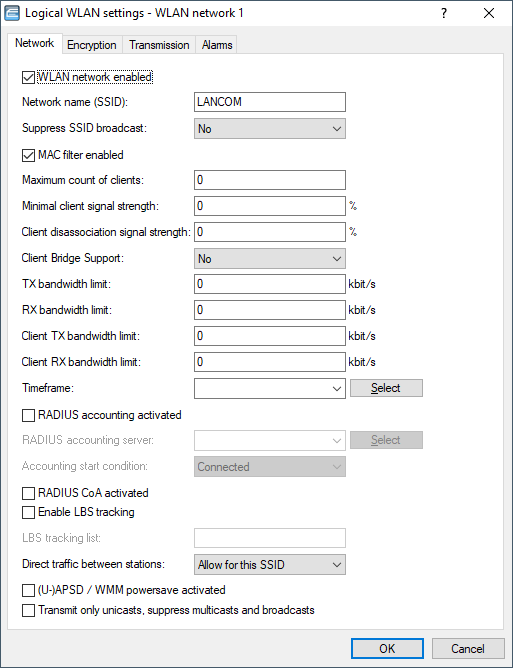Open the Encryption tab
513x668 pixels.
pyautogui.click(x=92, y=45)
